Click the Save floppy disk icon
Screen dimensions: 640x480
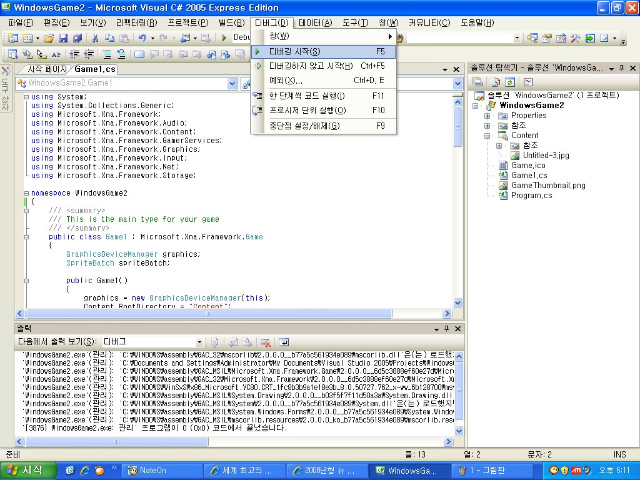pyautogui.click(x=63, y=38)
